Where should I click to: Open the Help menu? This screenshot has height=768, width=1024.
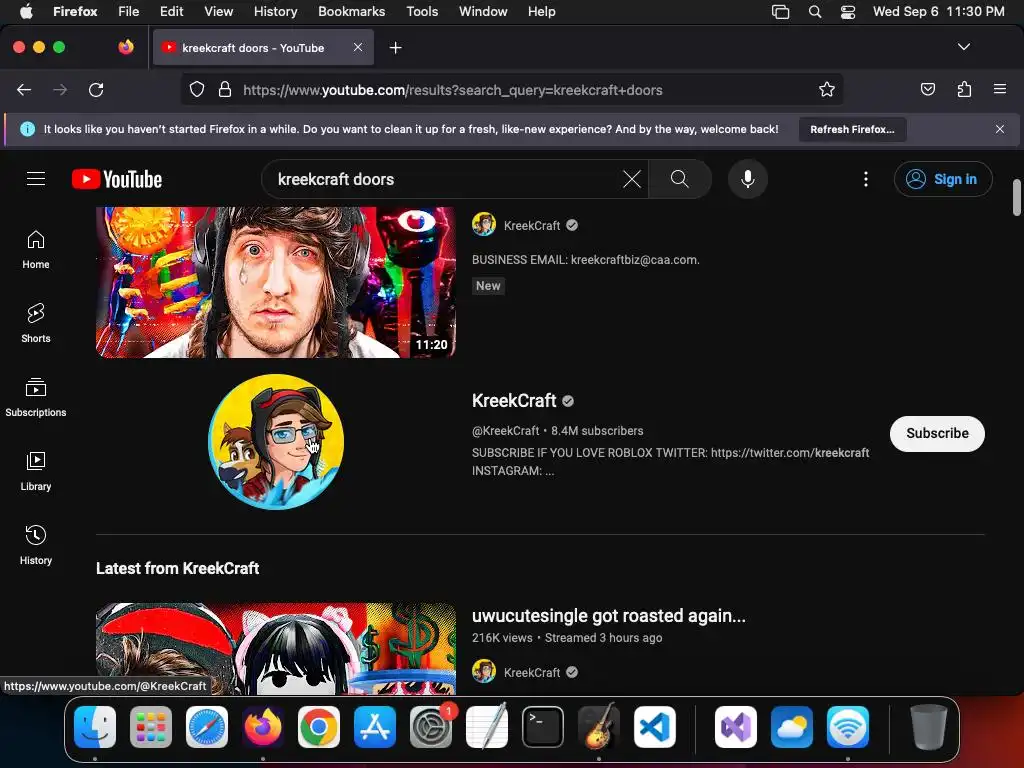coord(541,11)
